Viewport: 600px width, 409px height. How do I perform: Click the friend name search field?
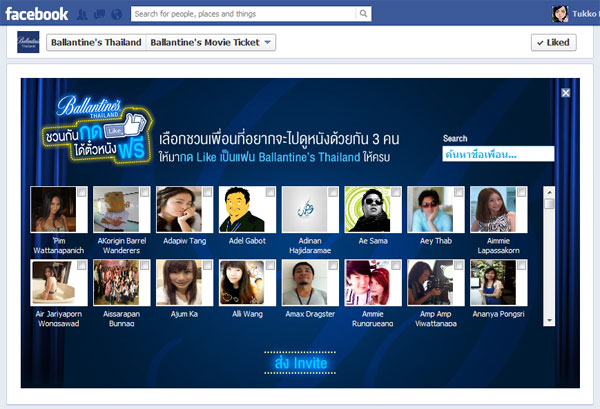(x=498, y=154)
